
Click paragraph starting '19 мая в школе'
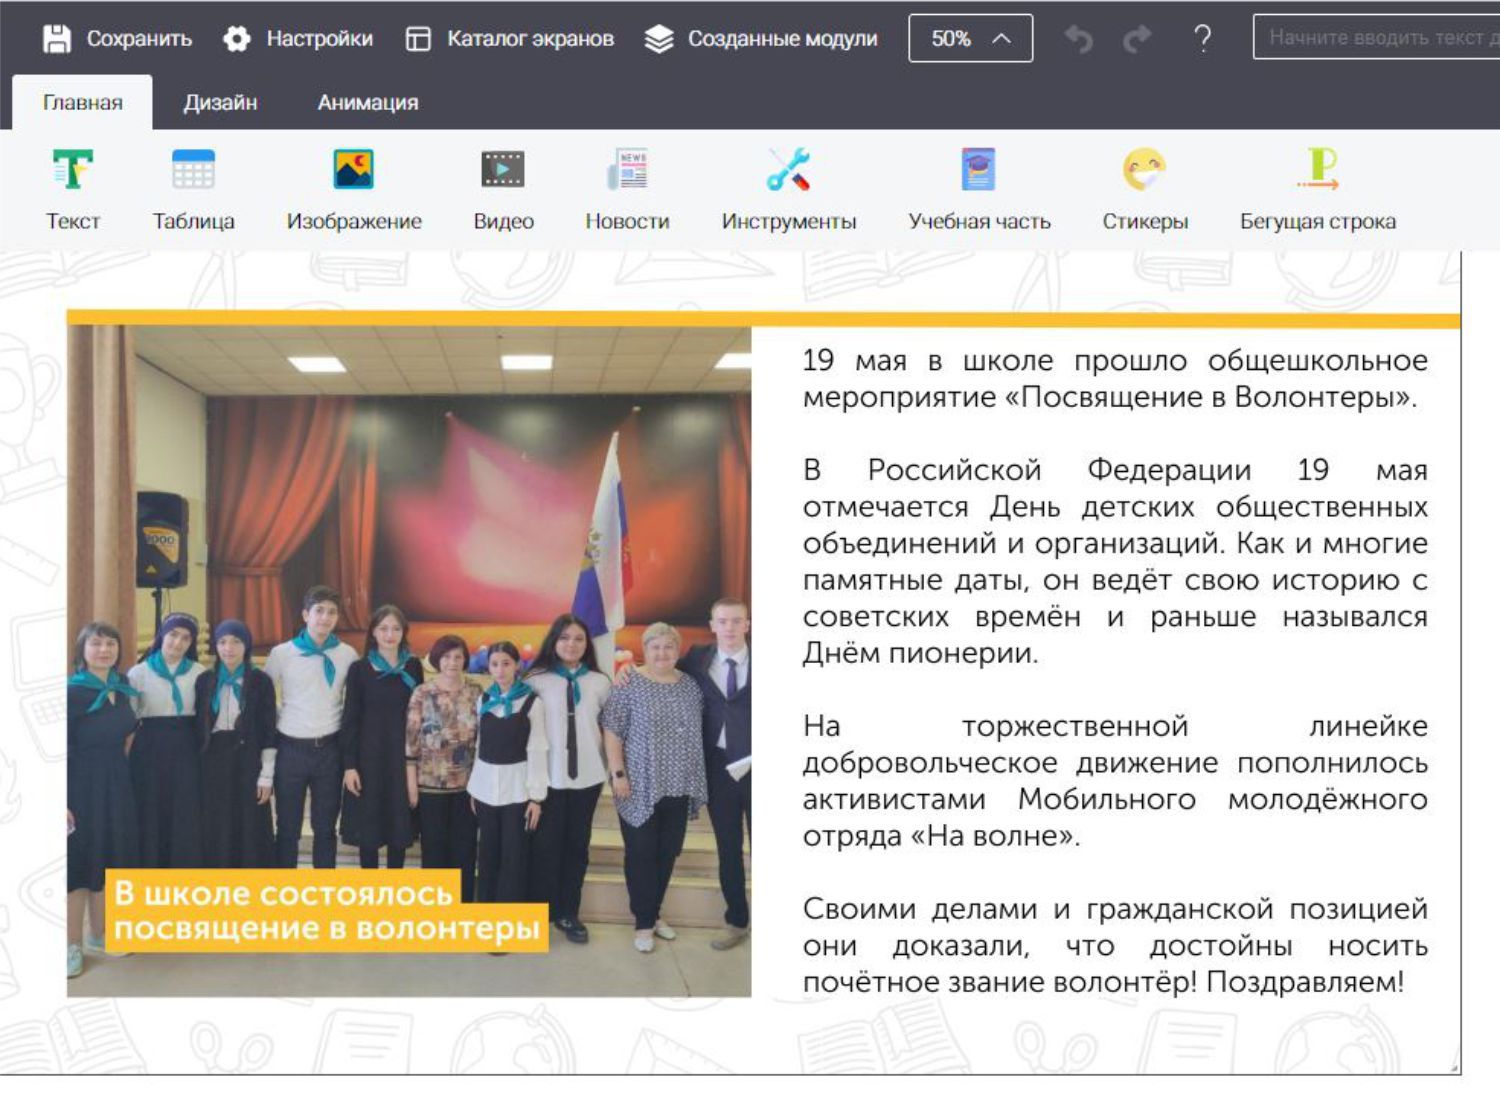[x=1115, y=379]
